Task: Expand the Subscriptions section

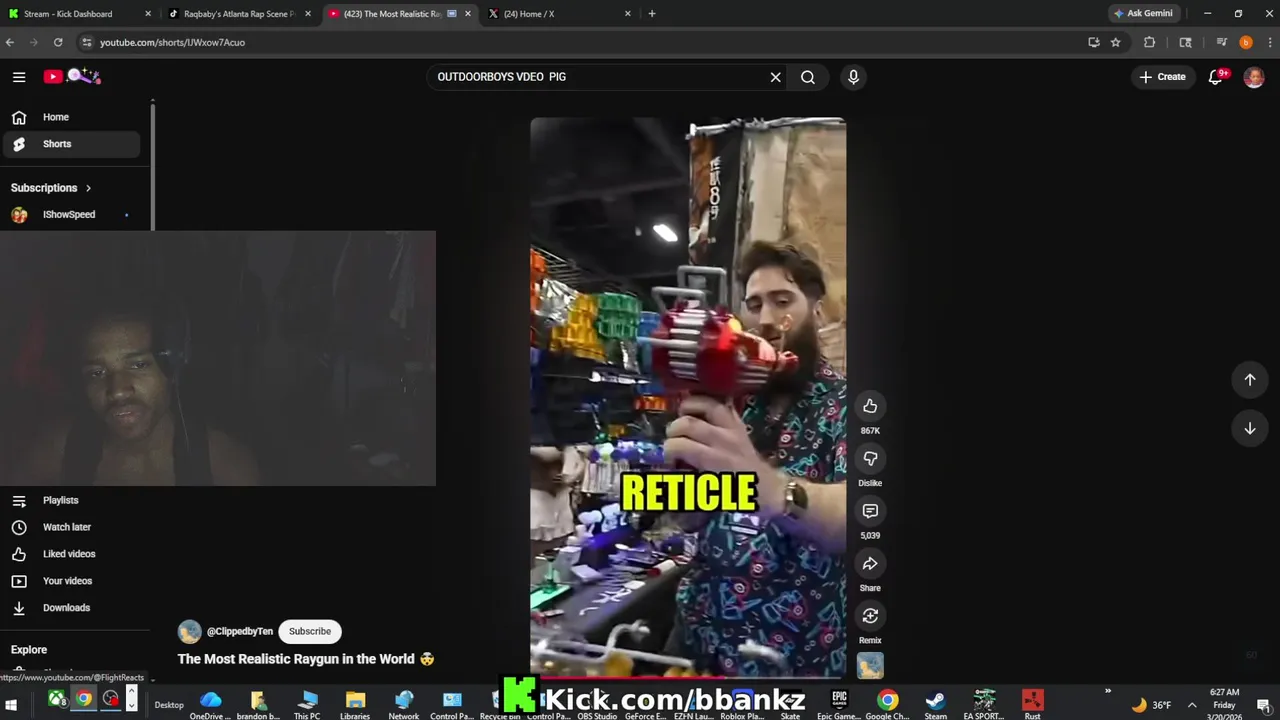Action: coord(50,188)
